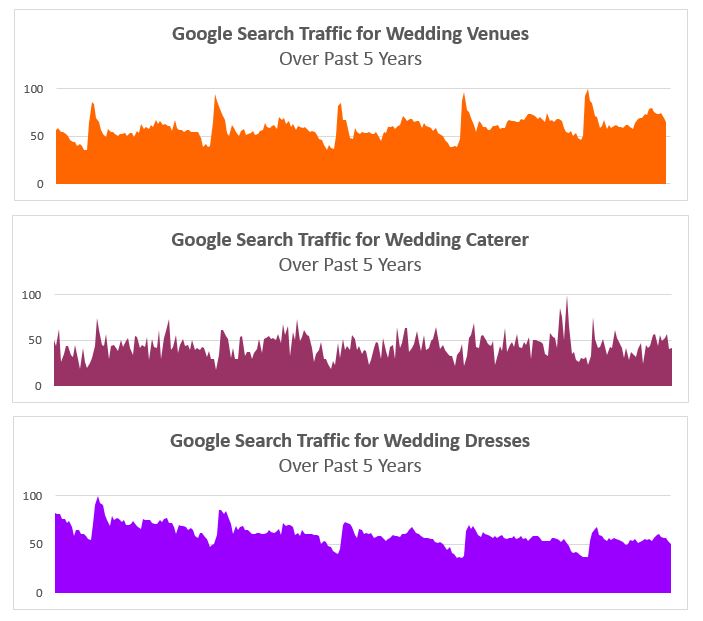Image resolution: width=703 pixels, height=621 pixels.
Task: Click the 100 axis label on Venues chart
Action: pyautogui.click(x=33, y=89)
